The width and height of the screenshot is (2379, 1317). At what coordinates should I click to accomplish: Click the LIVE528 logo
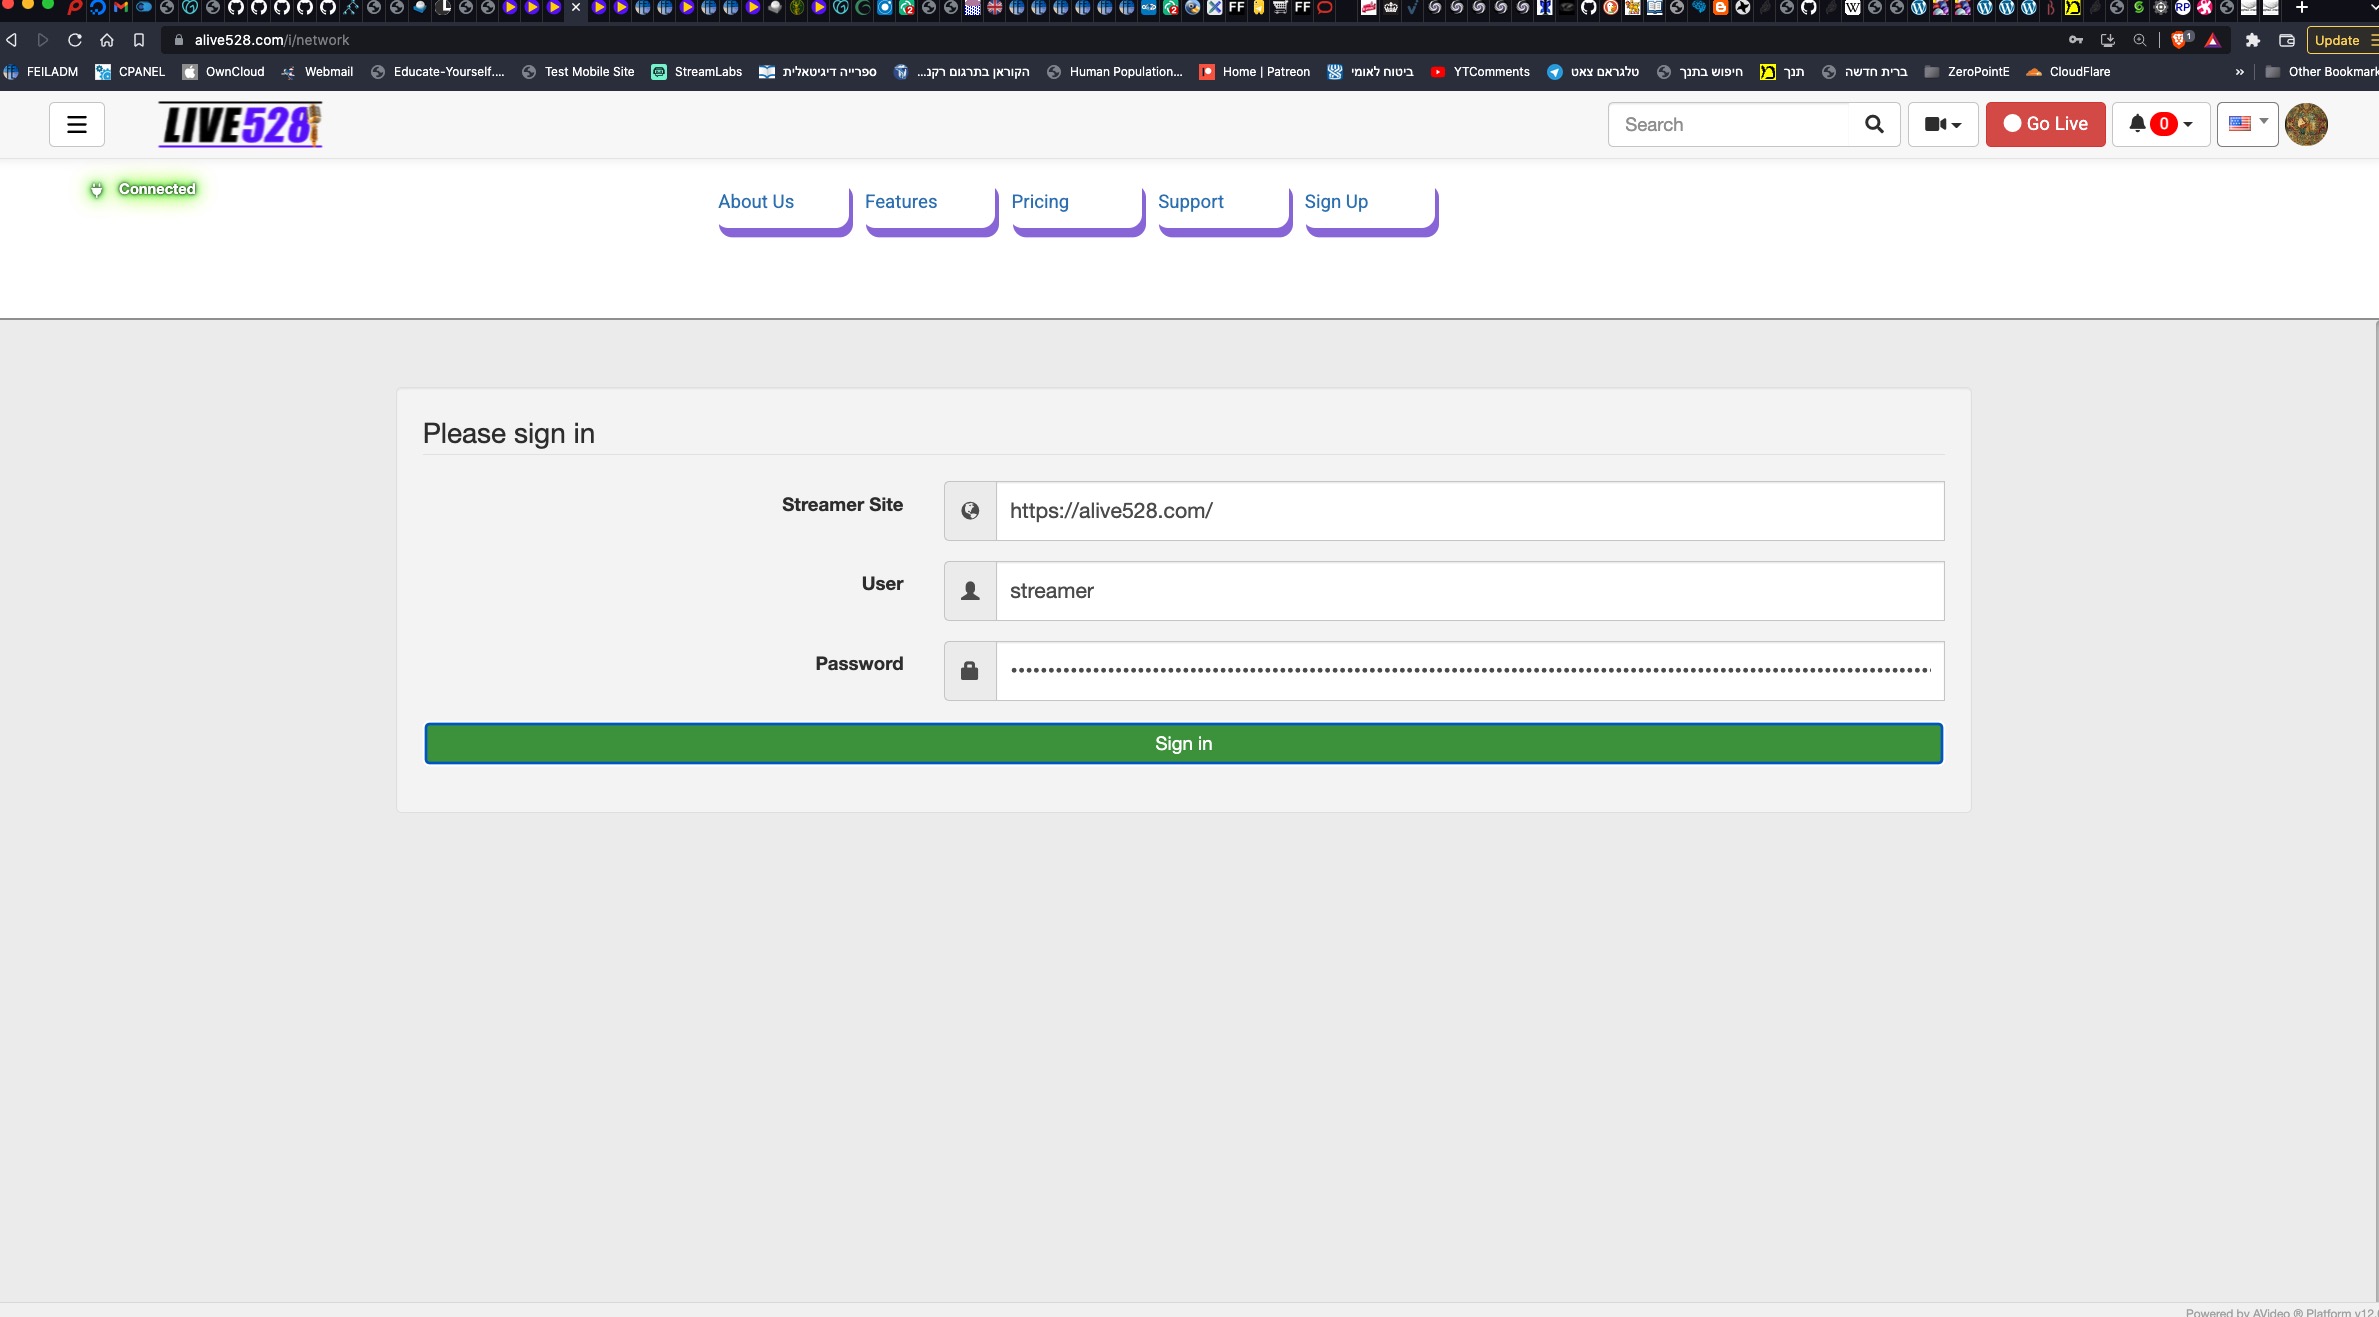[x=240, y=125]
